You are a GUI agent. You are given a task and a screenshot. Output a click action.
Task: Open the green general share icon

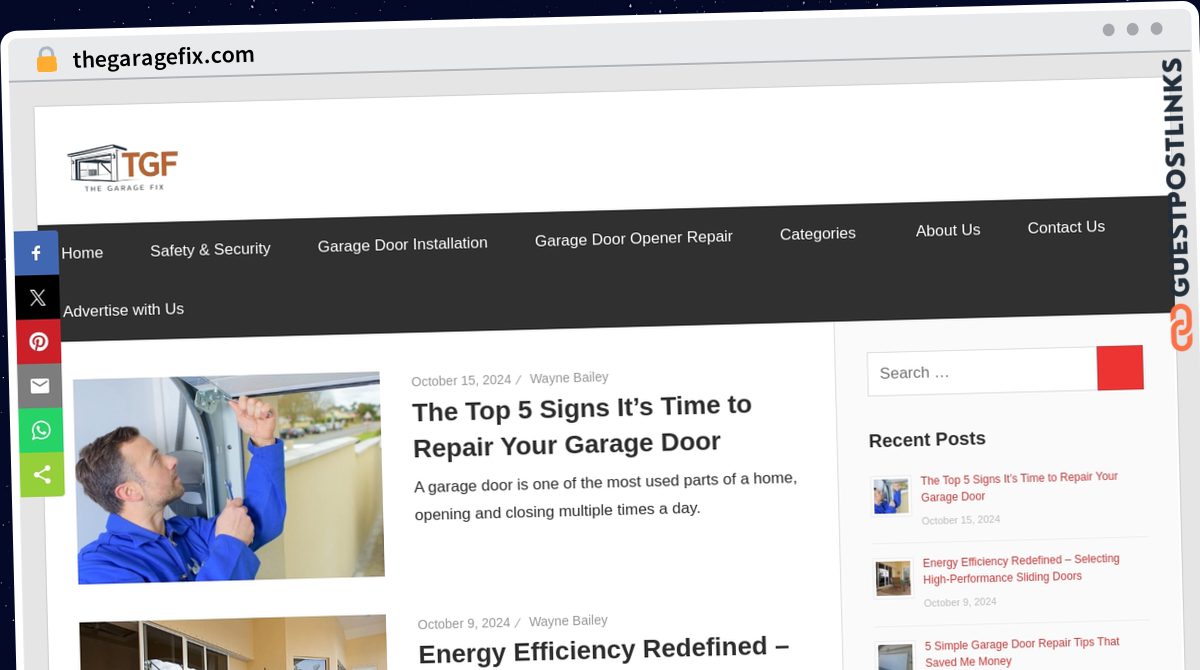41,474
